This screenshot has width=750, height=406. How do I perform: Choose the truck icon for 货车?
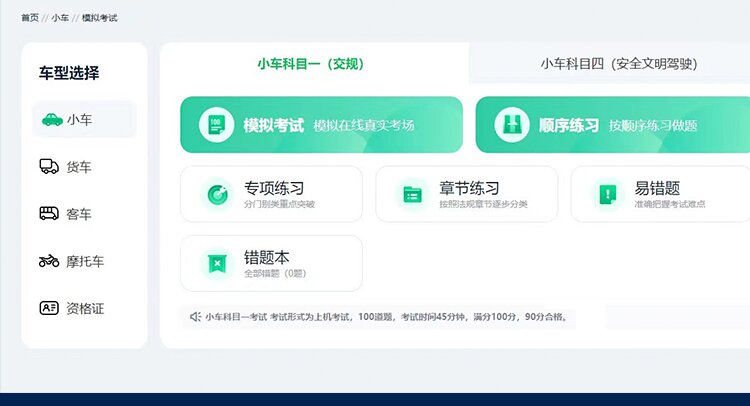[x=49, y=166]
